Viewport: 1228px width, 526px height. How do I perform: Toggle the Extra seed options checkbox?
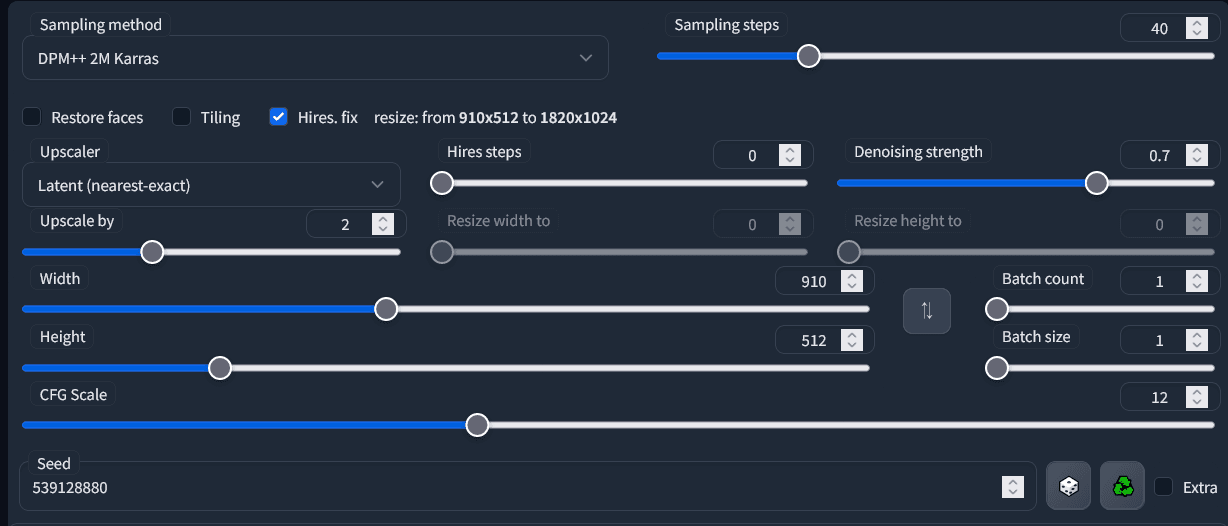point(1164,487)
